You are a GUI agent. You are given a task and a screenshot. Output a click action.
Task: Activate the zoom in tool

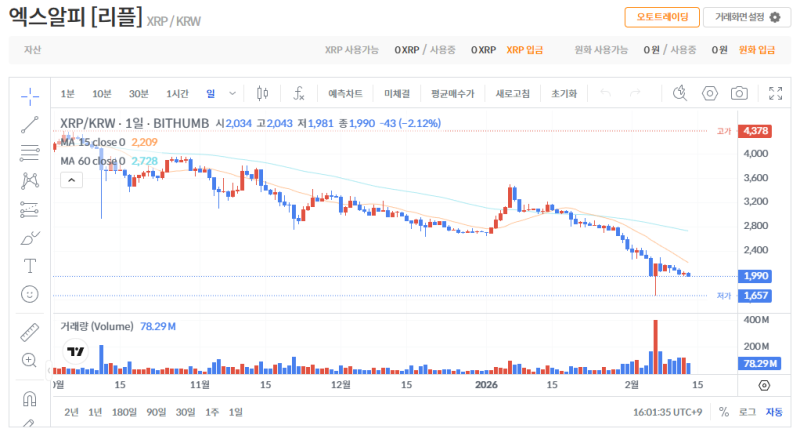[x=29, y=361]
